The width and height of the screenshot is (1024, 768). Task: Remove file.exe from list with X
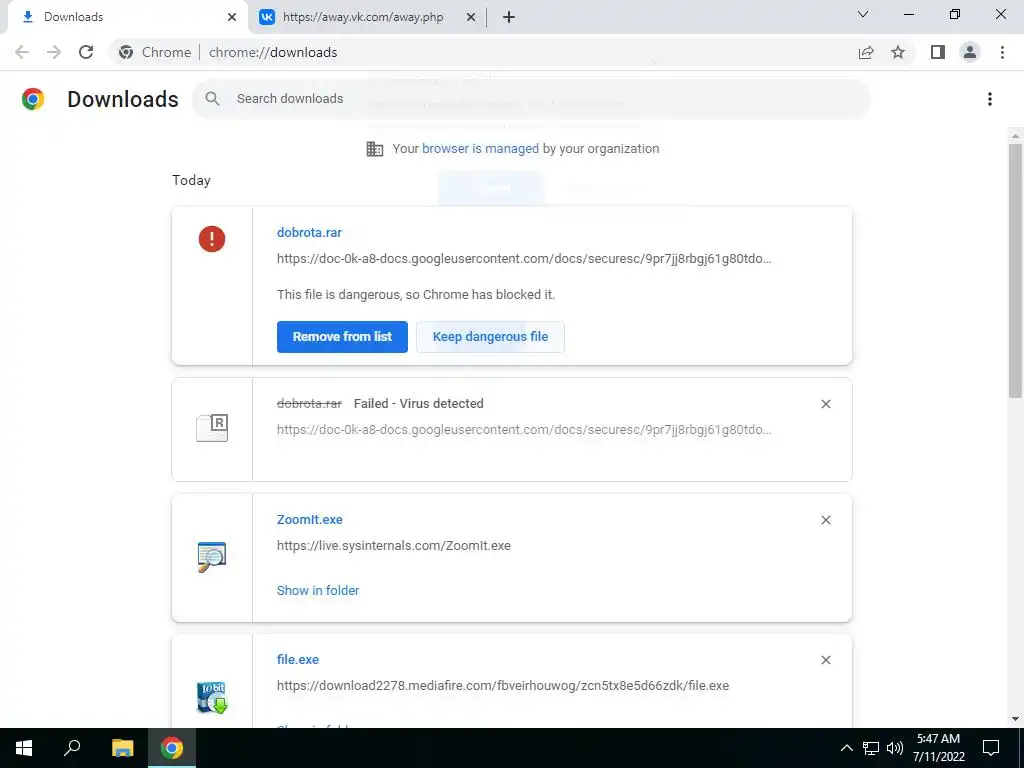(x=825, y=660)
